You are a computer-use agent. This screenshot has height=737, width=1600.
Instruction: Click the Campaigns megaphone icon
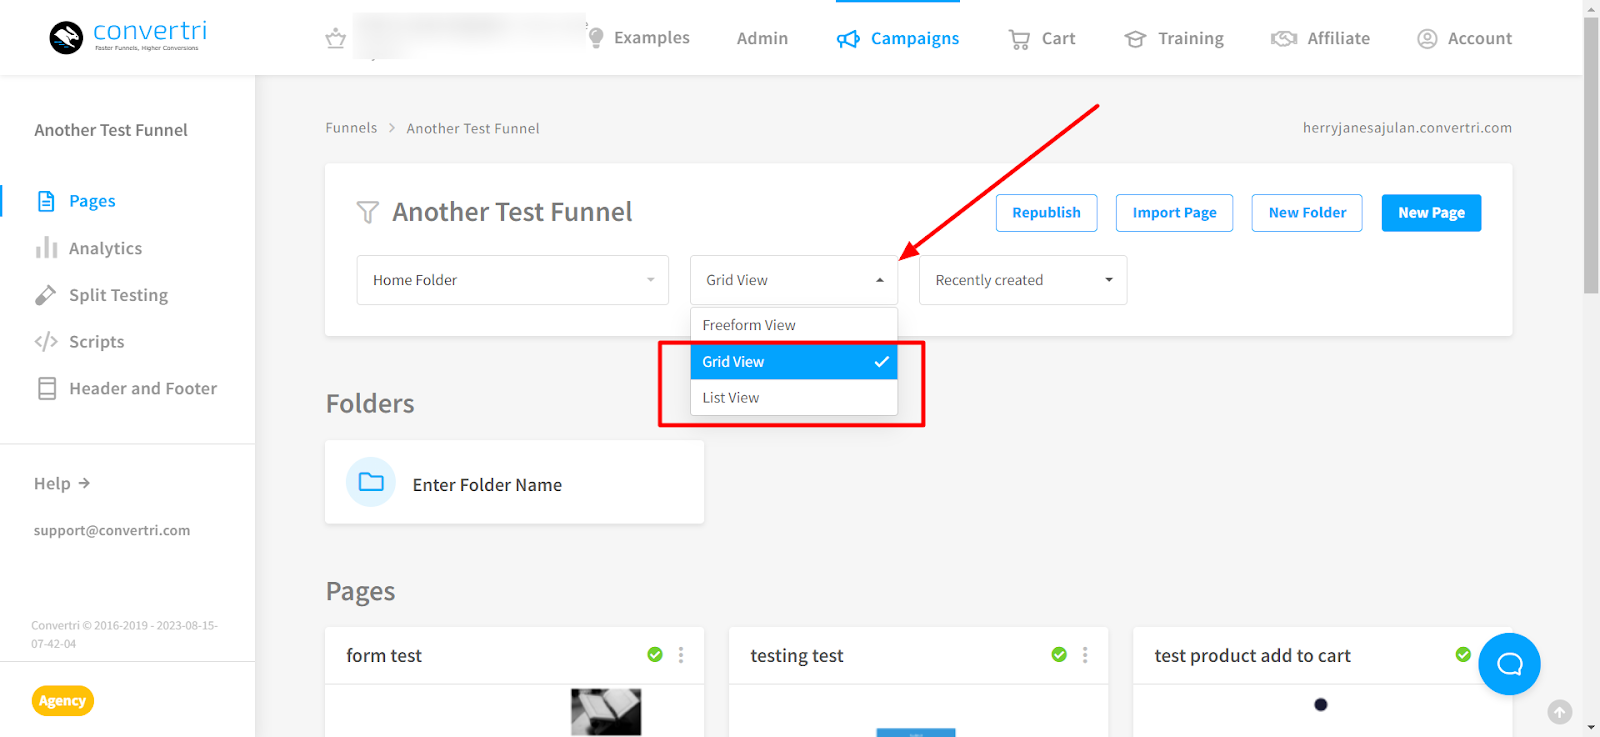tap(848, 39)
